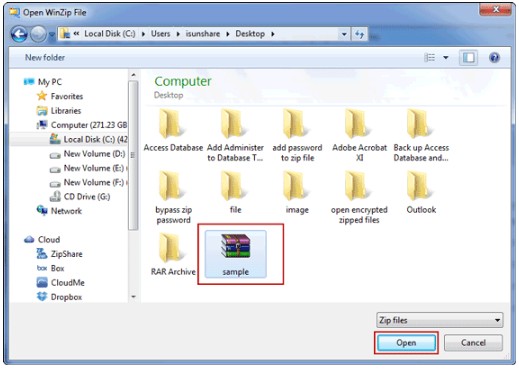Select the Outlook folder
Viewport: 519px width, 369px height.
coord(421,192)
